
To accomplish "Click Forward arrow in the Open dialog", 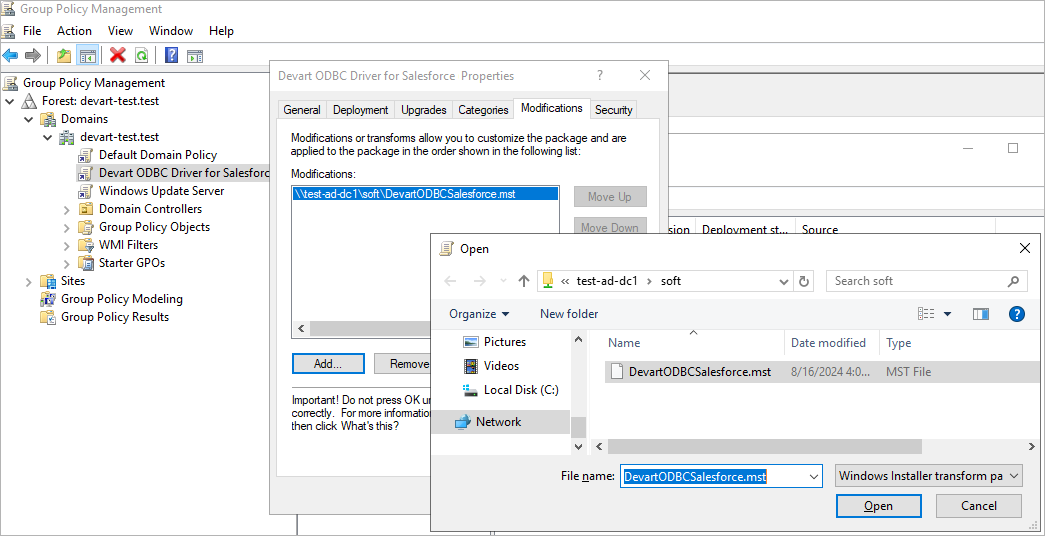I will coord(479,281).
